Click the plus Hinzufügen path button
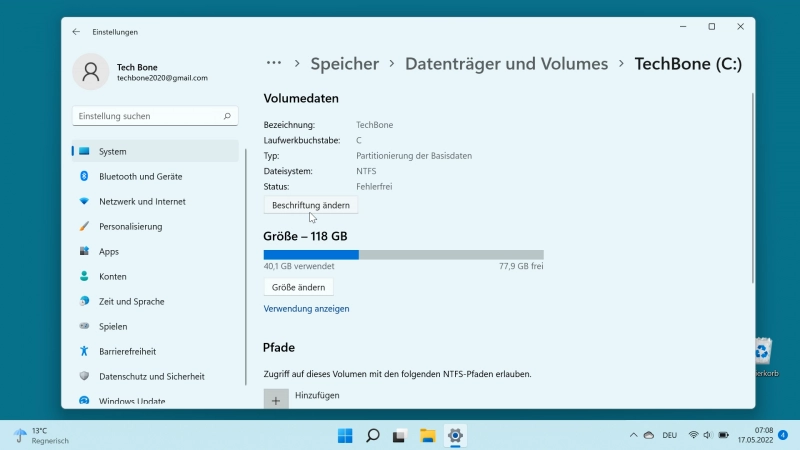 (276, 399)
